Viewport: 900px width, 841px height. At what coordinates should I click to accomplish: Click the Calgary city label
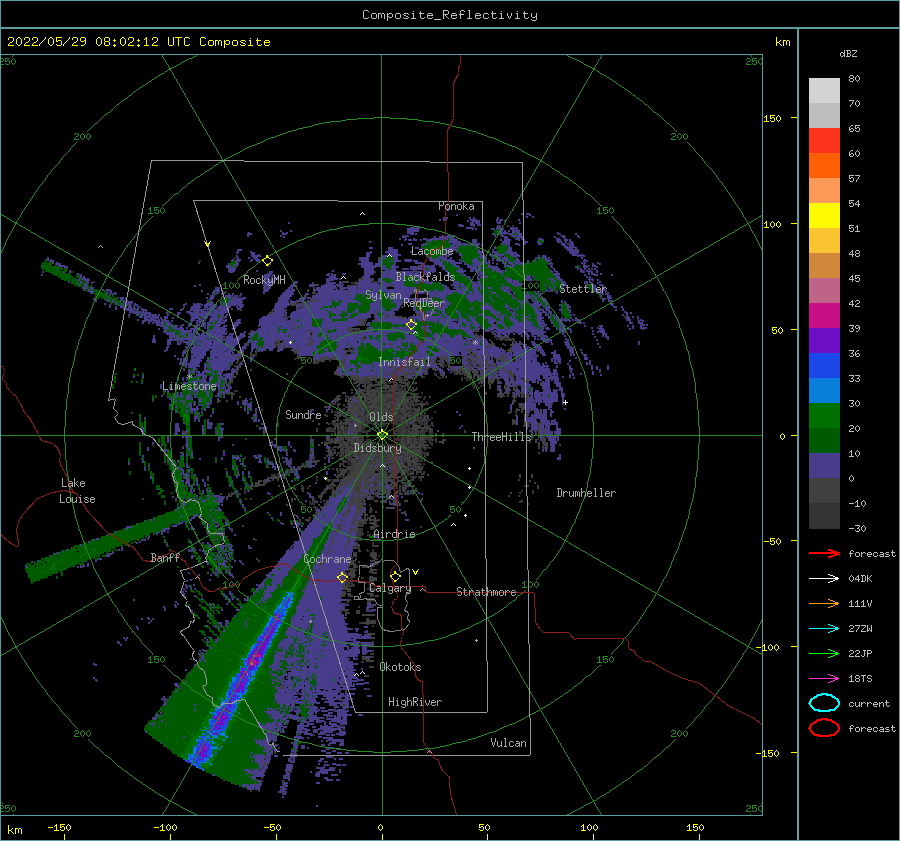390,588
